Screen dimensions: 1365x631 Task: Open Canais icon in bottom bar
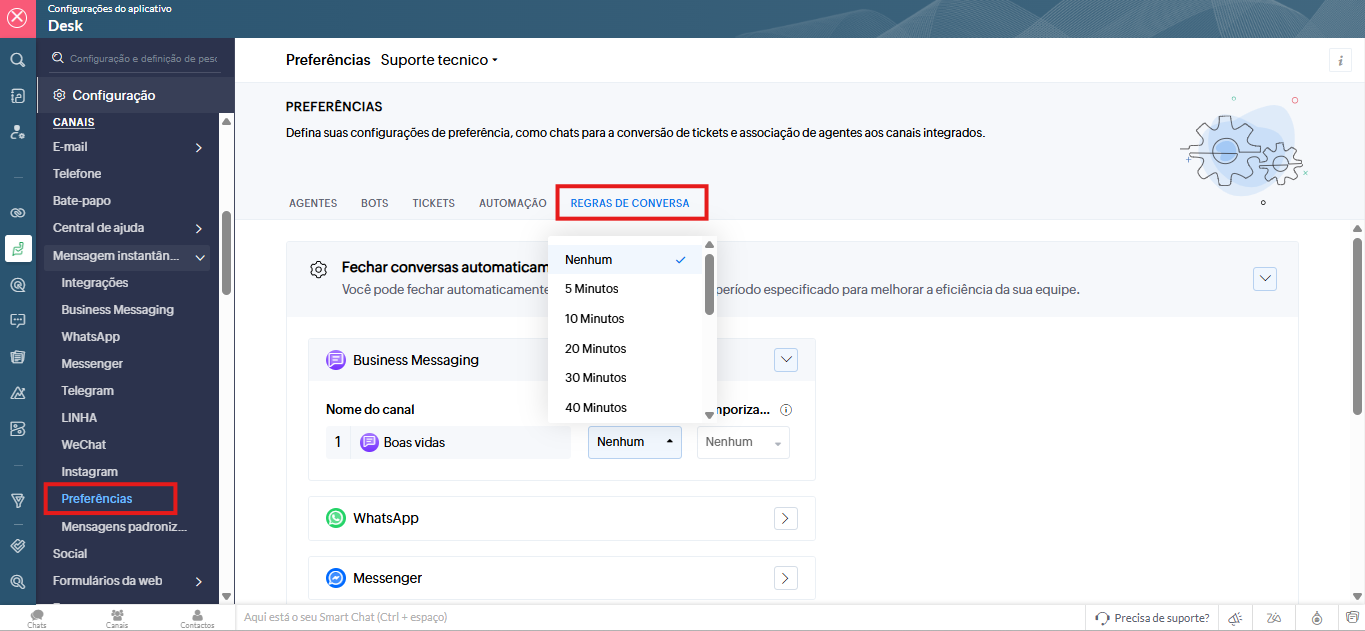tap(117, 617)
